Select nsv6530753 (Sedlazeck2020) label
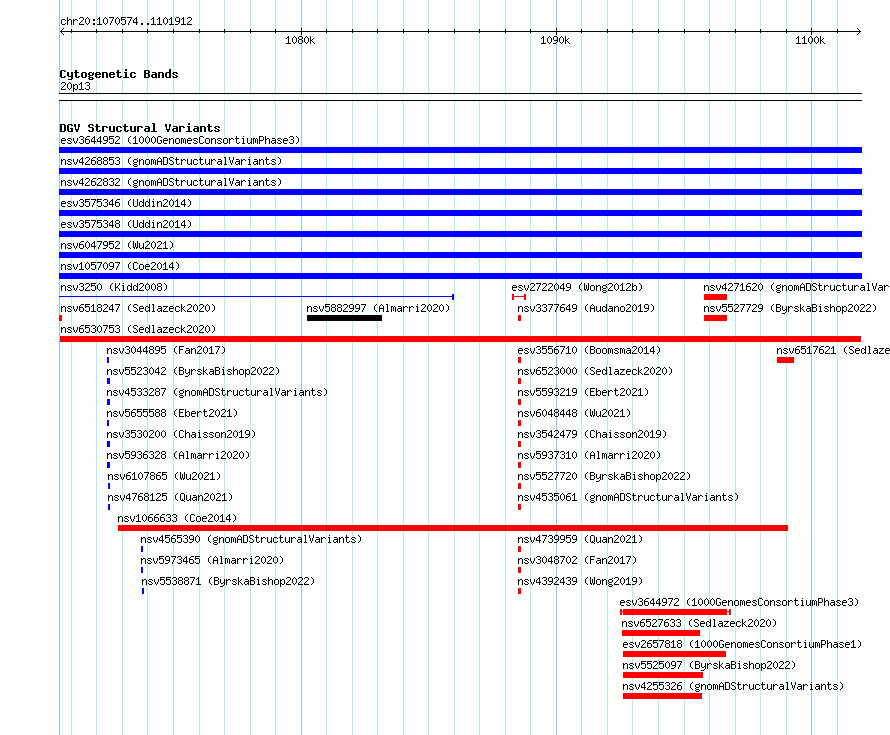Viewport: 890px width, 735px height. pyautogui.click(x=138, y=329)
